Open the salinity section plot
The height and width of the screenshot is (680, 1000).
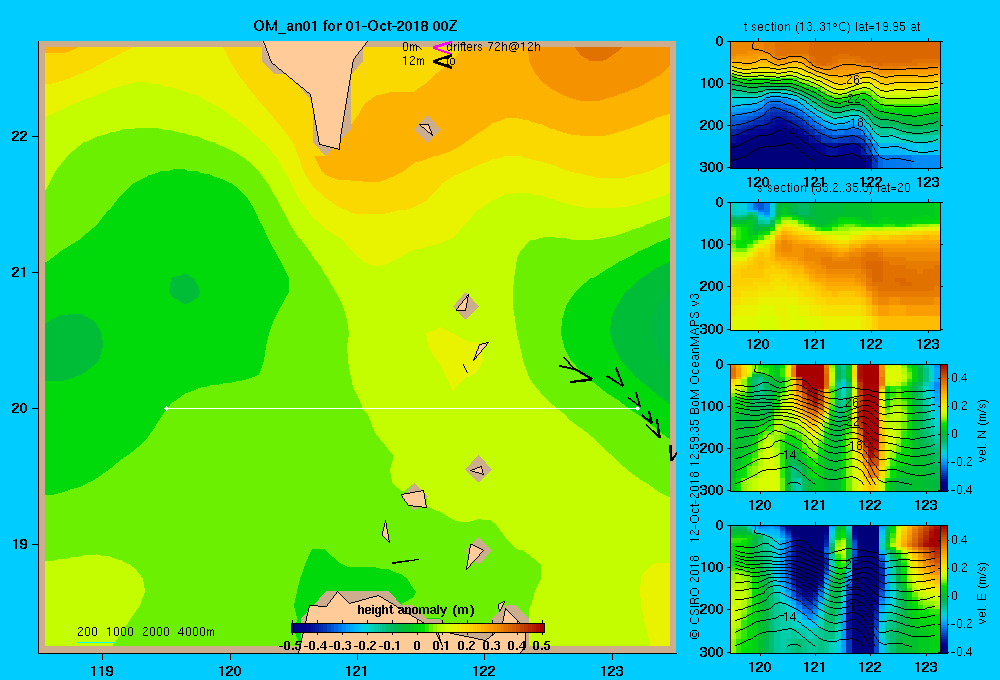tap(835, 266)
